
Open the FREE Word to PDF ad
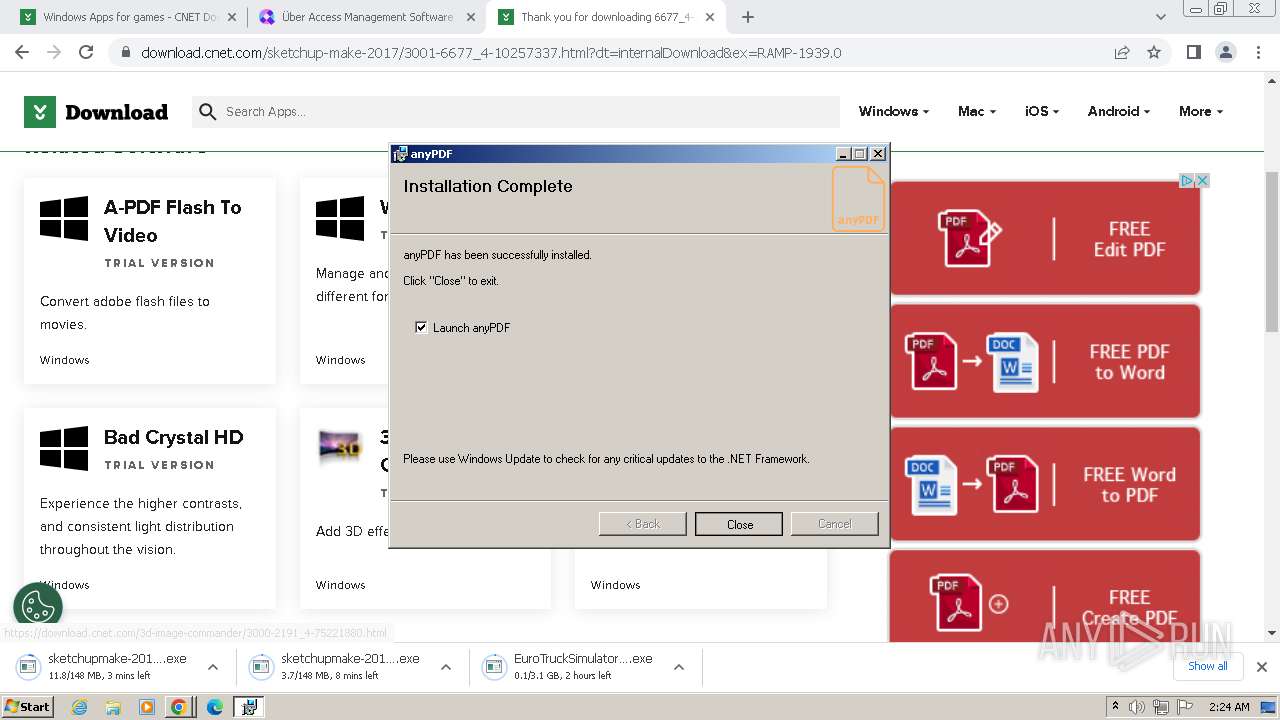1045,484
